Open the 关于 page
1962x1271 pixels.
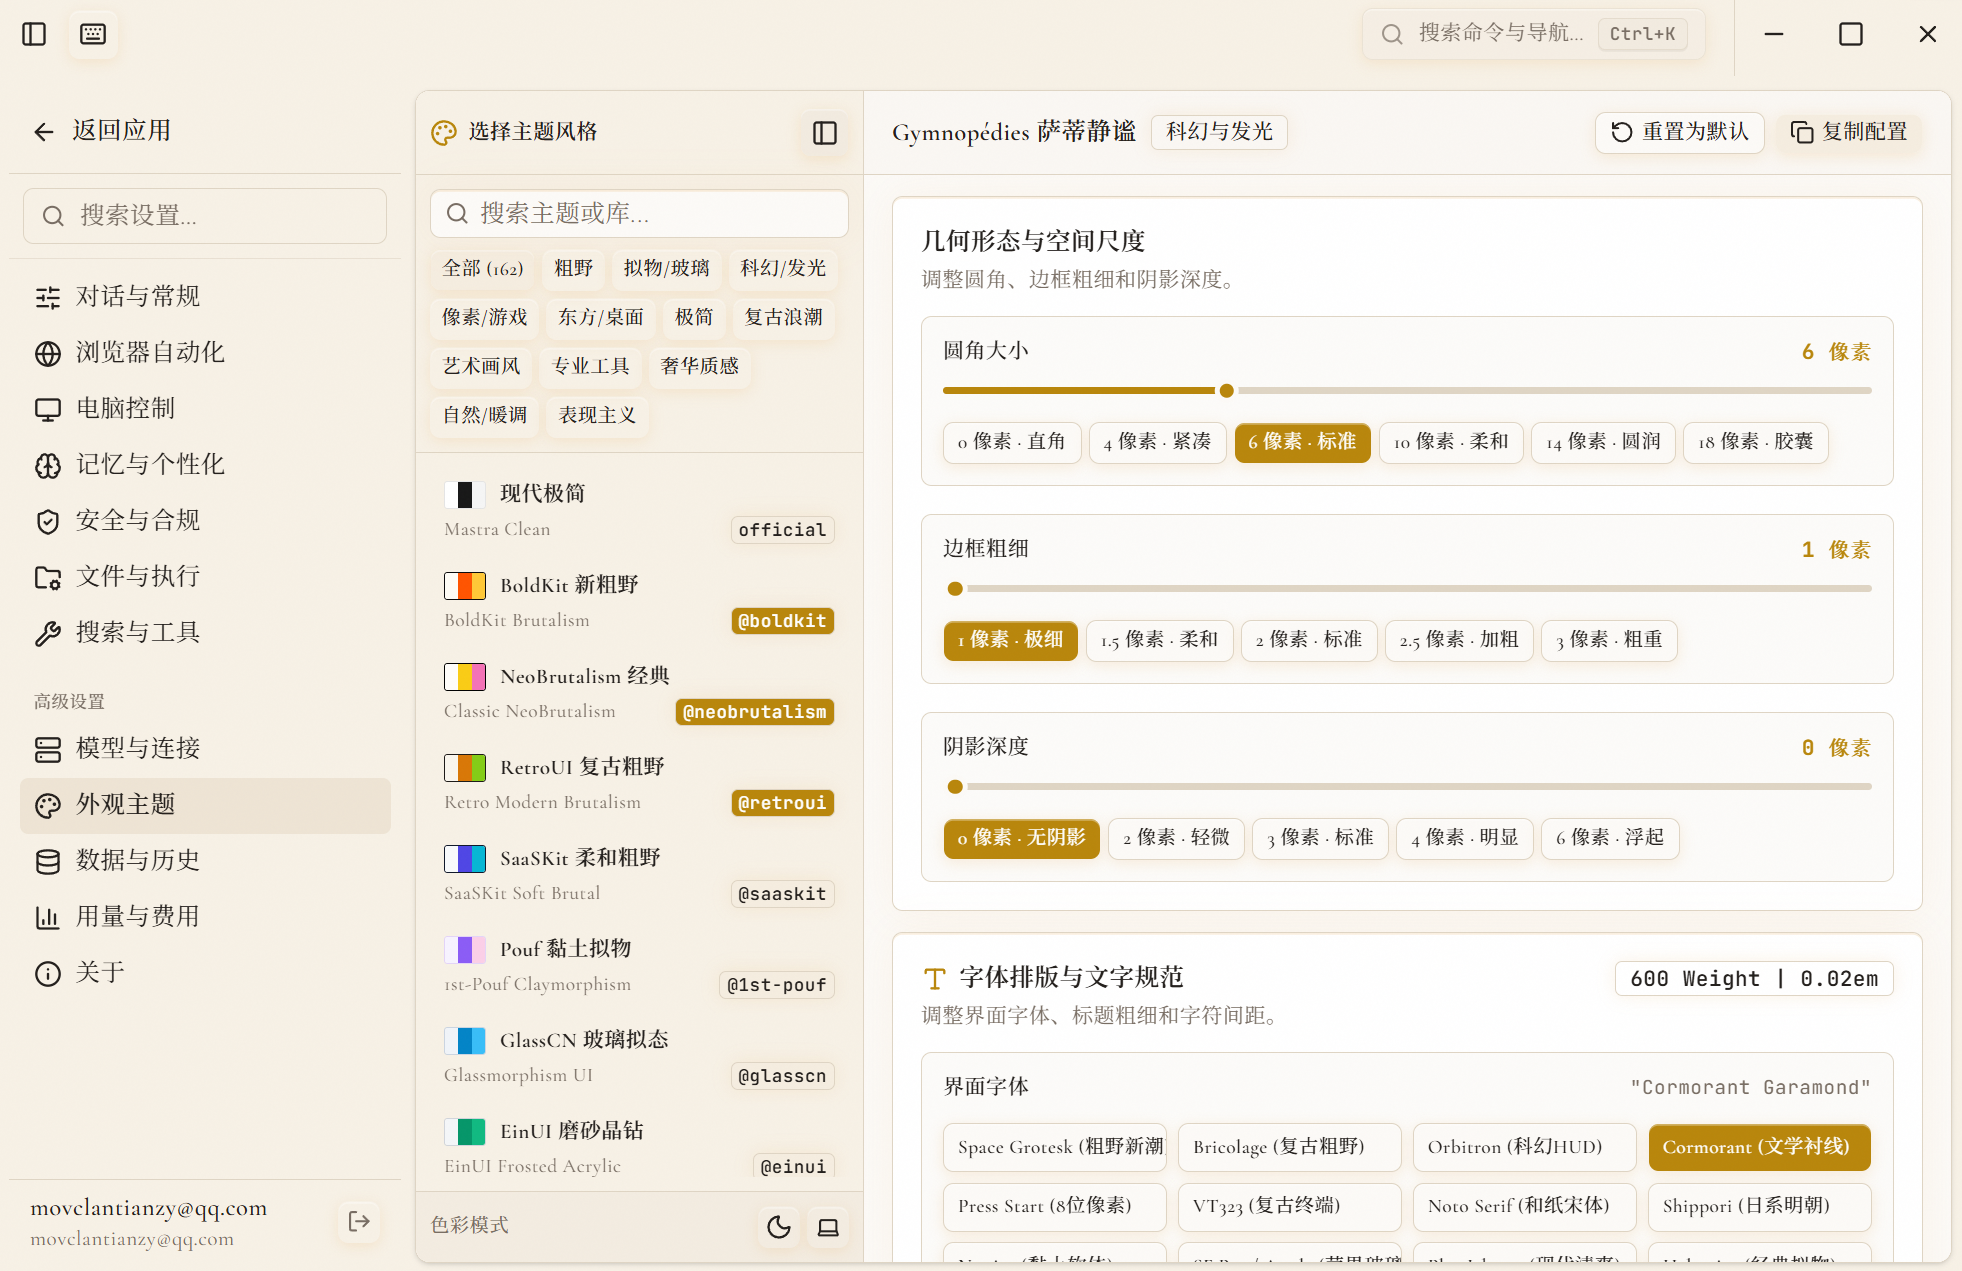(x=205, y=972)
